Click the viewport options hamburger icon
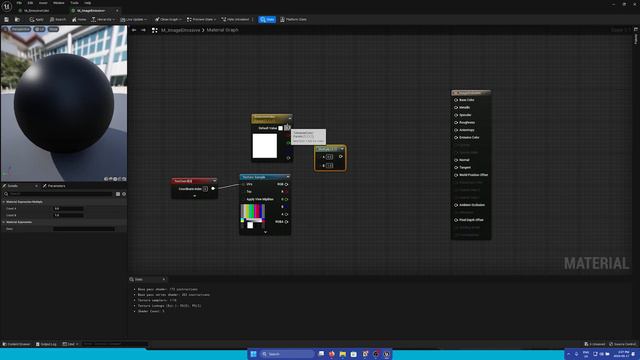 coord(5,29)
